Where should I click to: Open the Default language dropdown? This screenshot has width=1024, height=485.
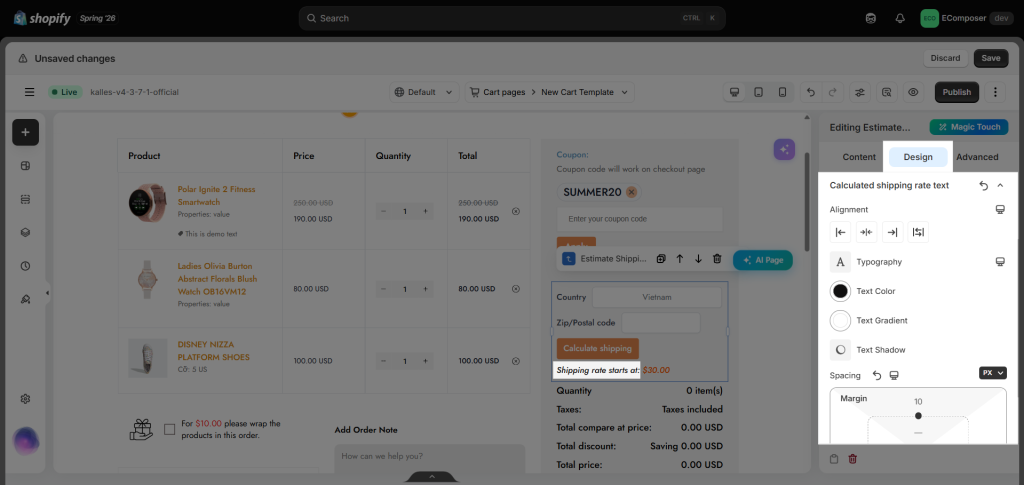424,92
